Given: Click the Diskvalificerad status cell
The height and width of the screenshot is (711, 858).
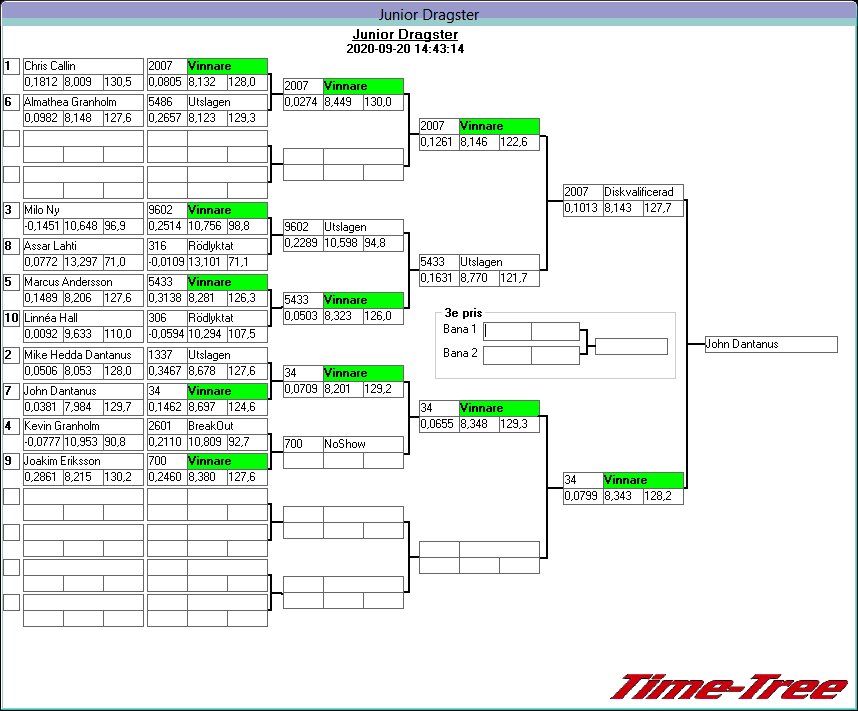Looking at the screenshot, I should 643,192.
